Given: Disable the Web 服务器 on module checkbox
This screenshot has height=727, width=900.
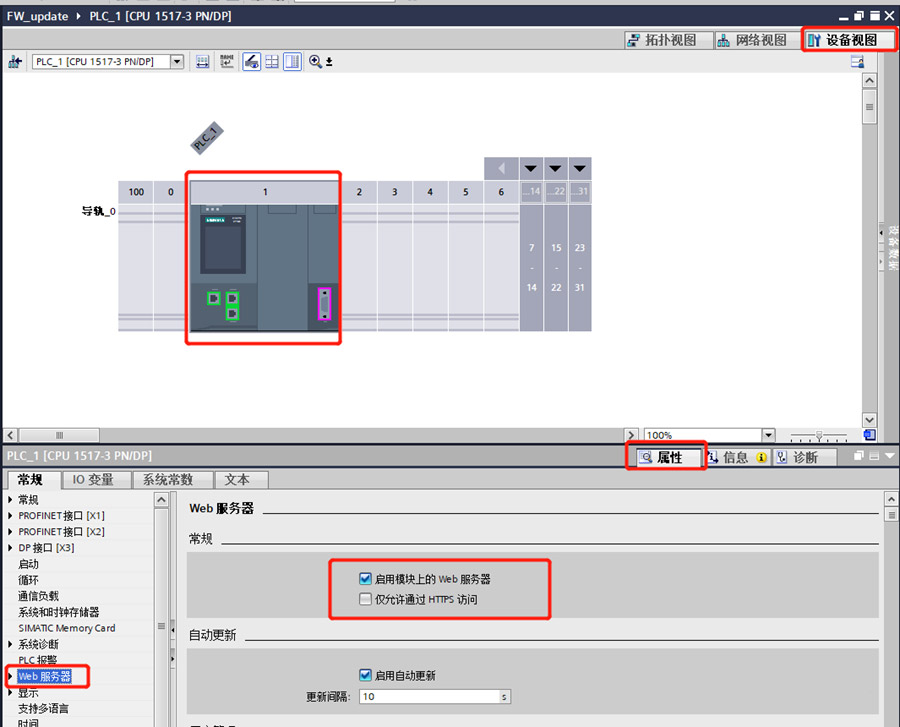Looking at the screenshot, I should coord(366,579).
